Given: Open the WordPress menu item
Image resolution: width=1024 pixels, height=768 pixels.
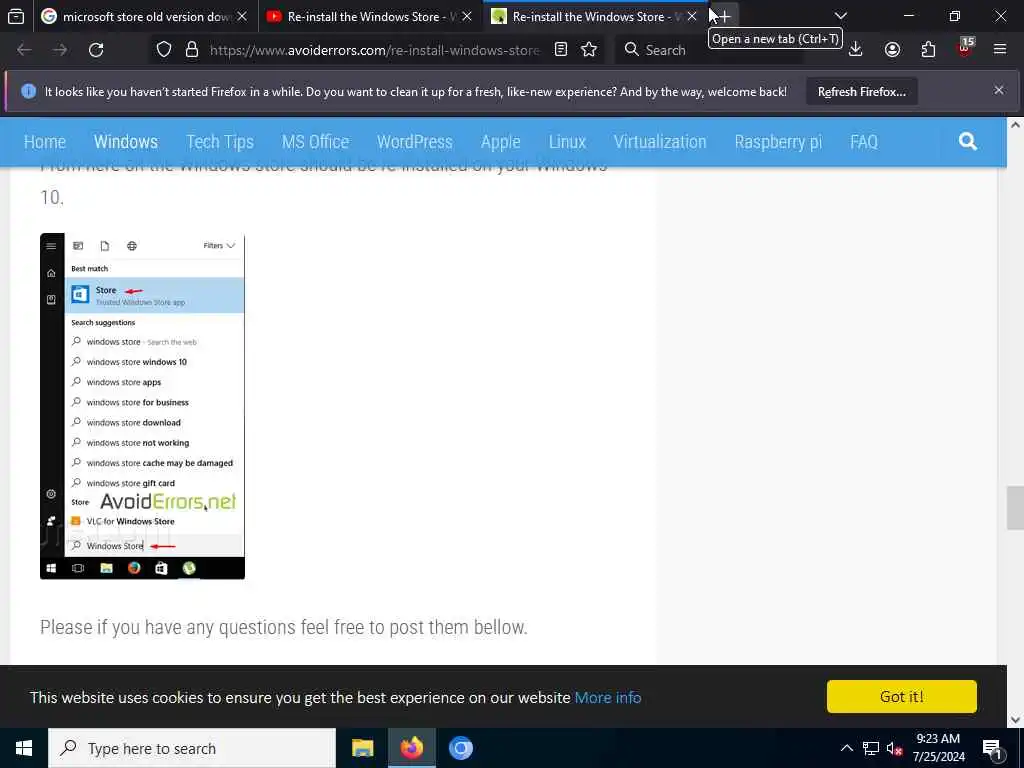Looking at the screenshot, I should [415, 142].
